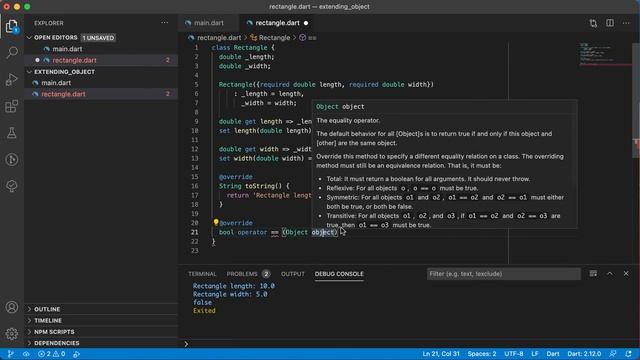The width and height of the screenshot is (640, 360).
Task: Open the Problems panel tab
Action: coord(248,274)
